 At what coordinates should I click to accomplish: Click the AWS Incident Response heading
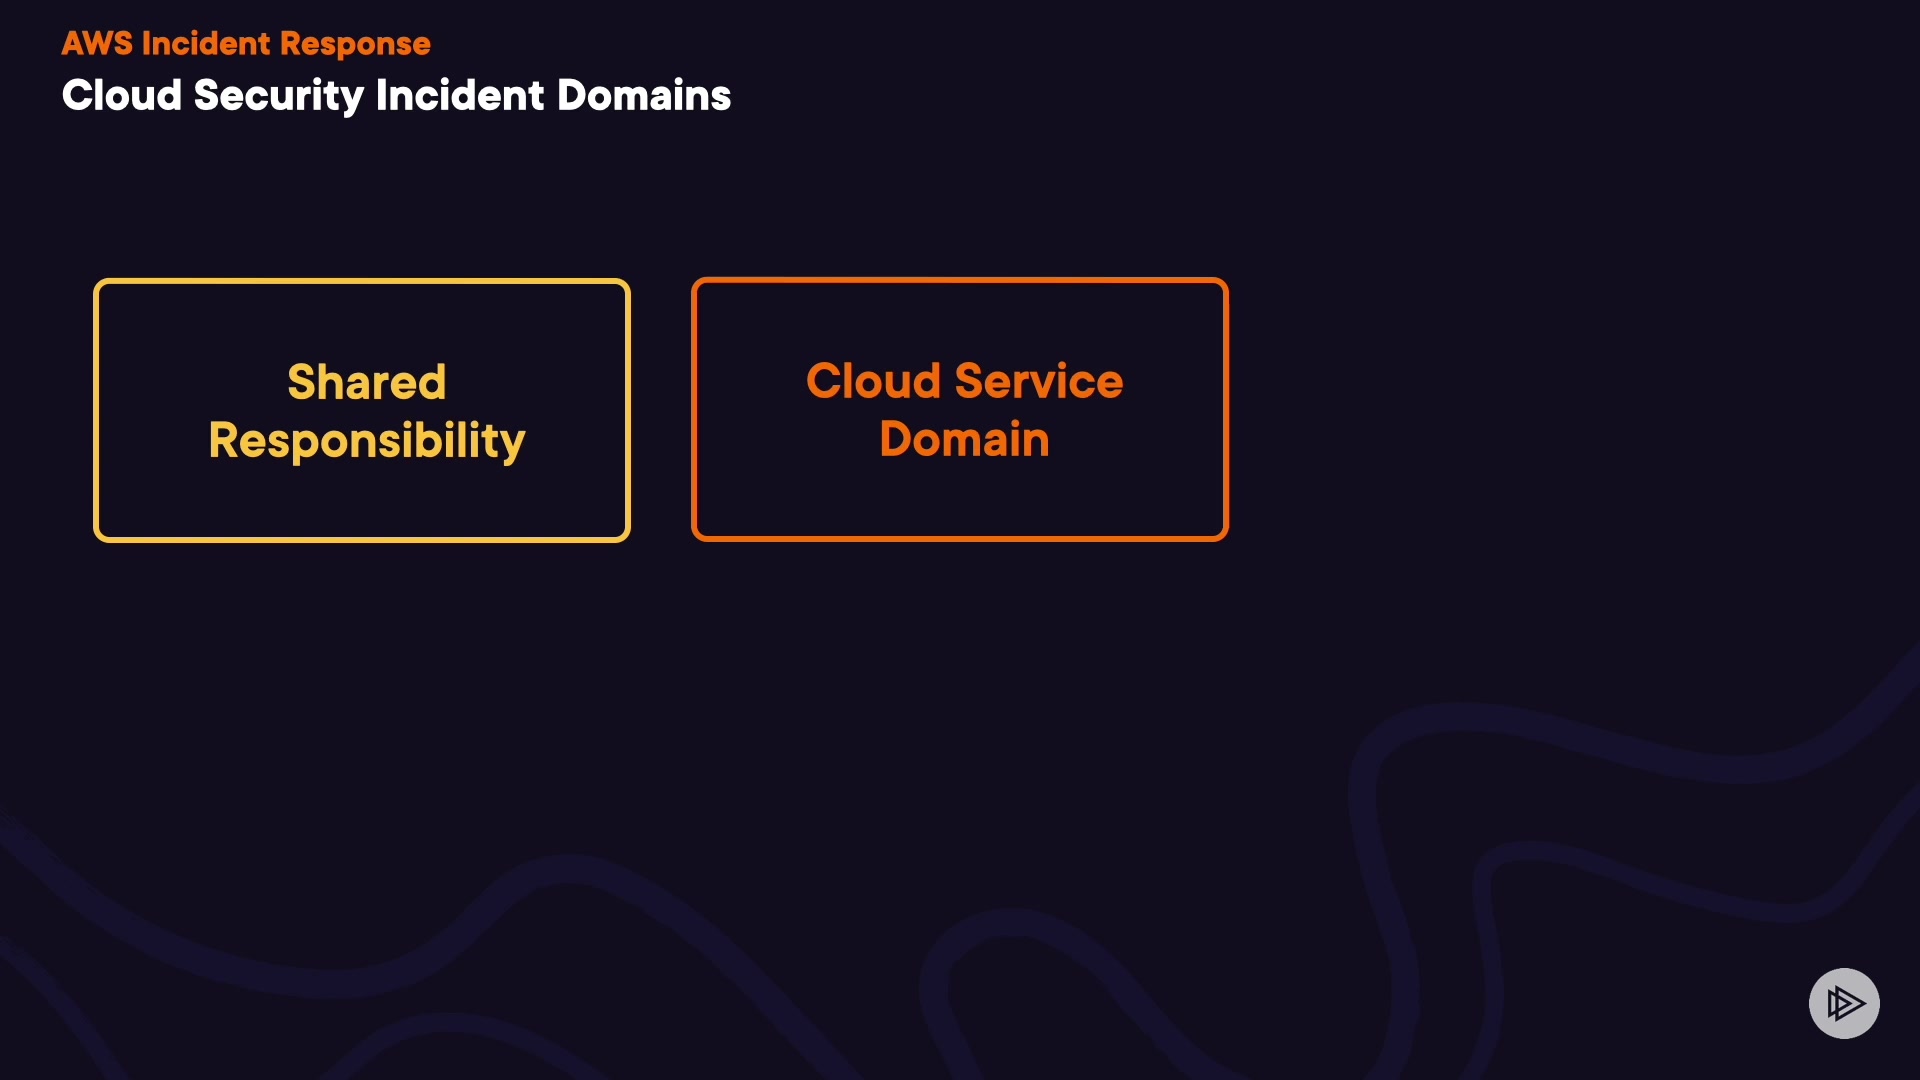[x=246, y=44]
